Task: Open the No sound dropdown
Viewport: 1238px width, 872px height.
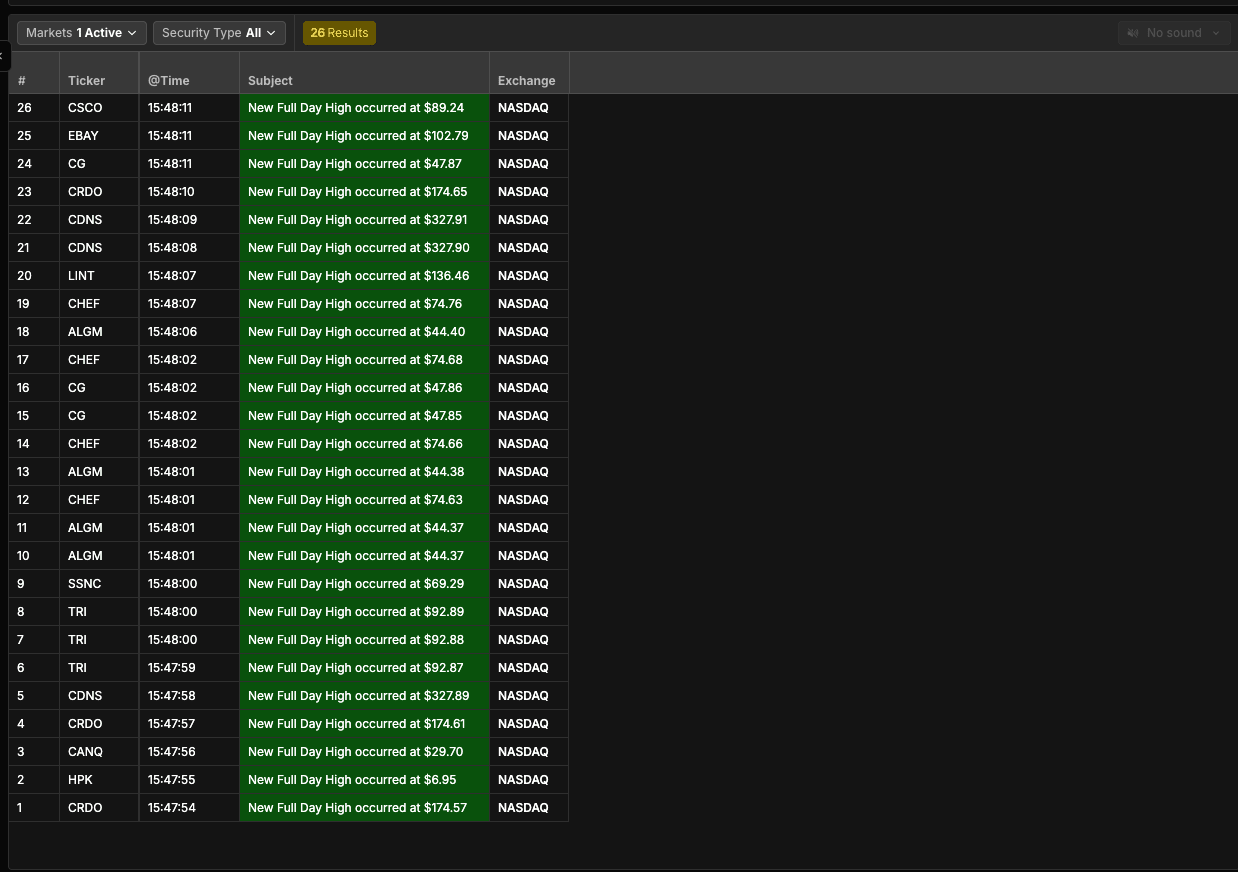Action: [1175, 33]
